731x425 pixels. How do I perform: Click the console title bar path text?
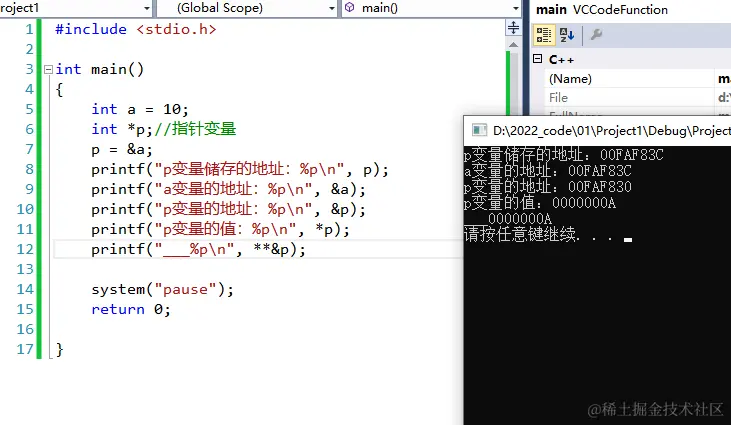[612, 130]
